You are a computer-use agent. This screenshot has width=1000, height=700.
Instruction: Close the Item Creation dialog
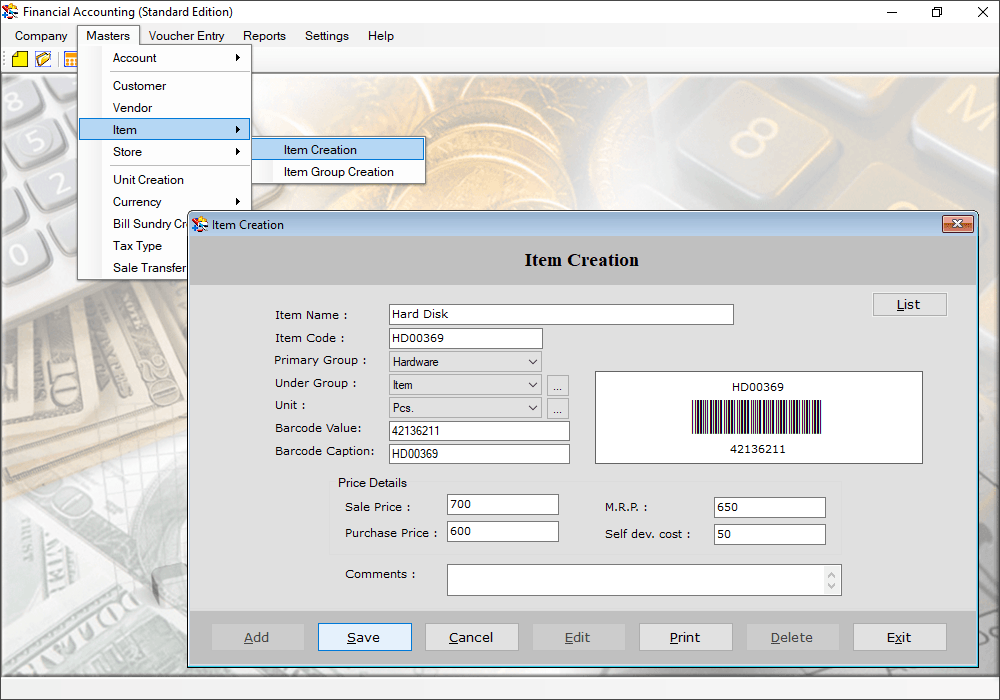[x=957, y=224]
